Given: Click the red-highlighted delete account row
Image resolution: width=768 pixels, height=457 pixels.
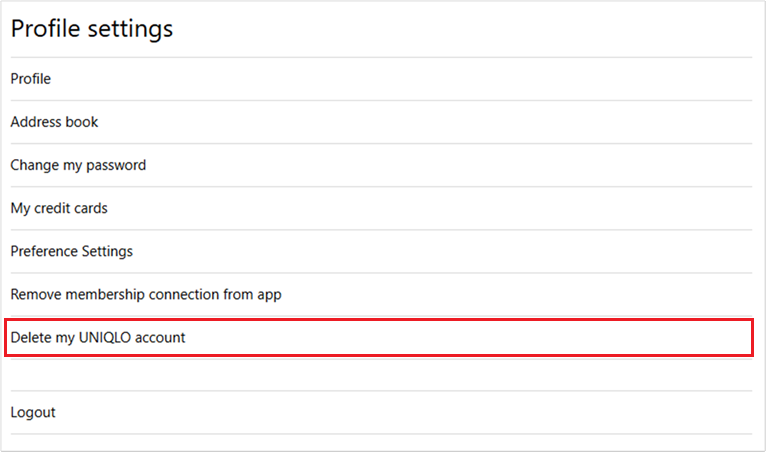Looking at the screenshot, I should (x=378, y=338).
